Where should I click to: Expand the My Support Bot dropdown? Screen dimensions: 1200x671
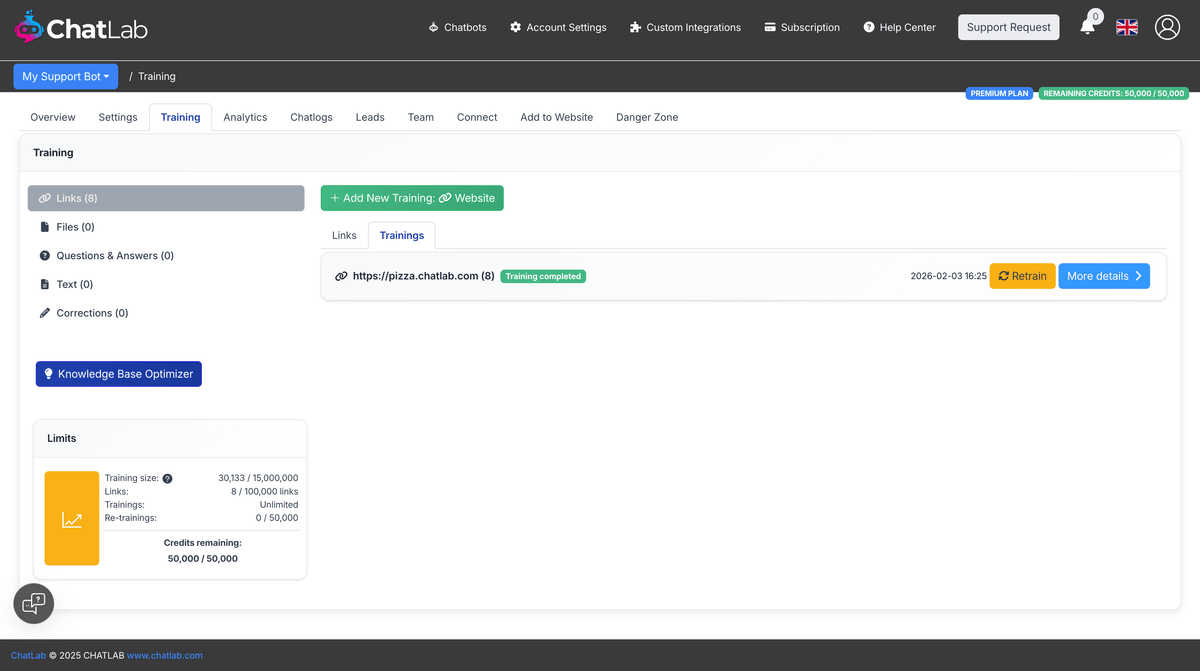point(66,76)
